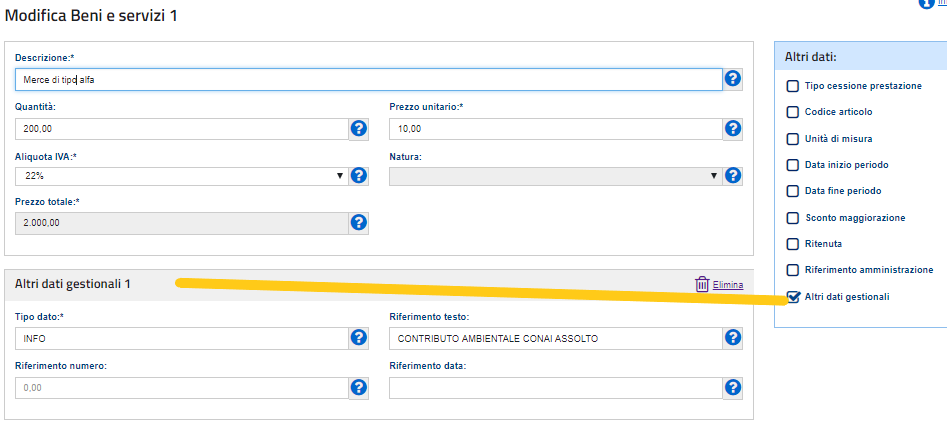Click the Riferimento numero field
The height and width of the screenshot is (425, 947).
182,388
